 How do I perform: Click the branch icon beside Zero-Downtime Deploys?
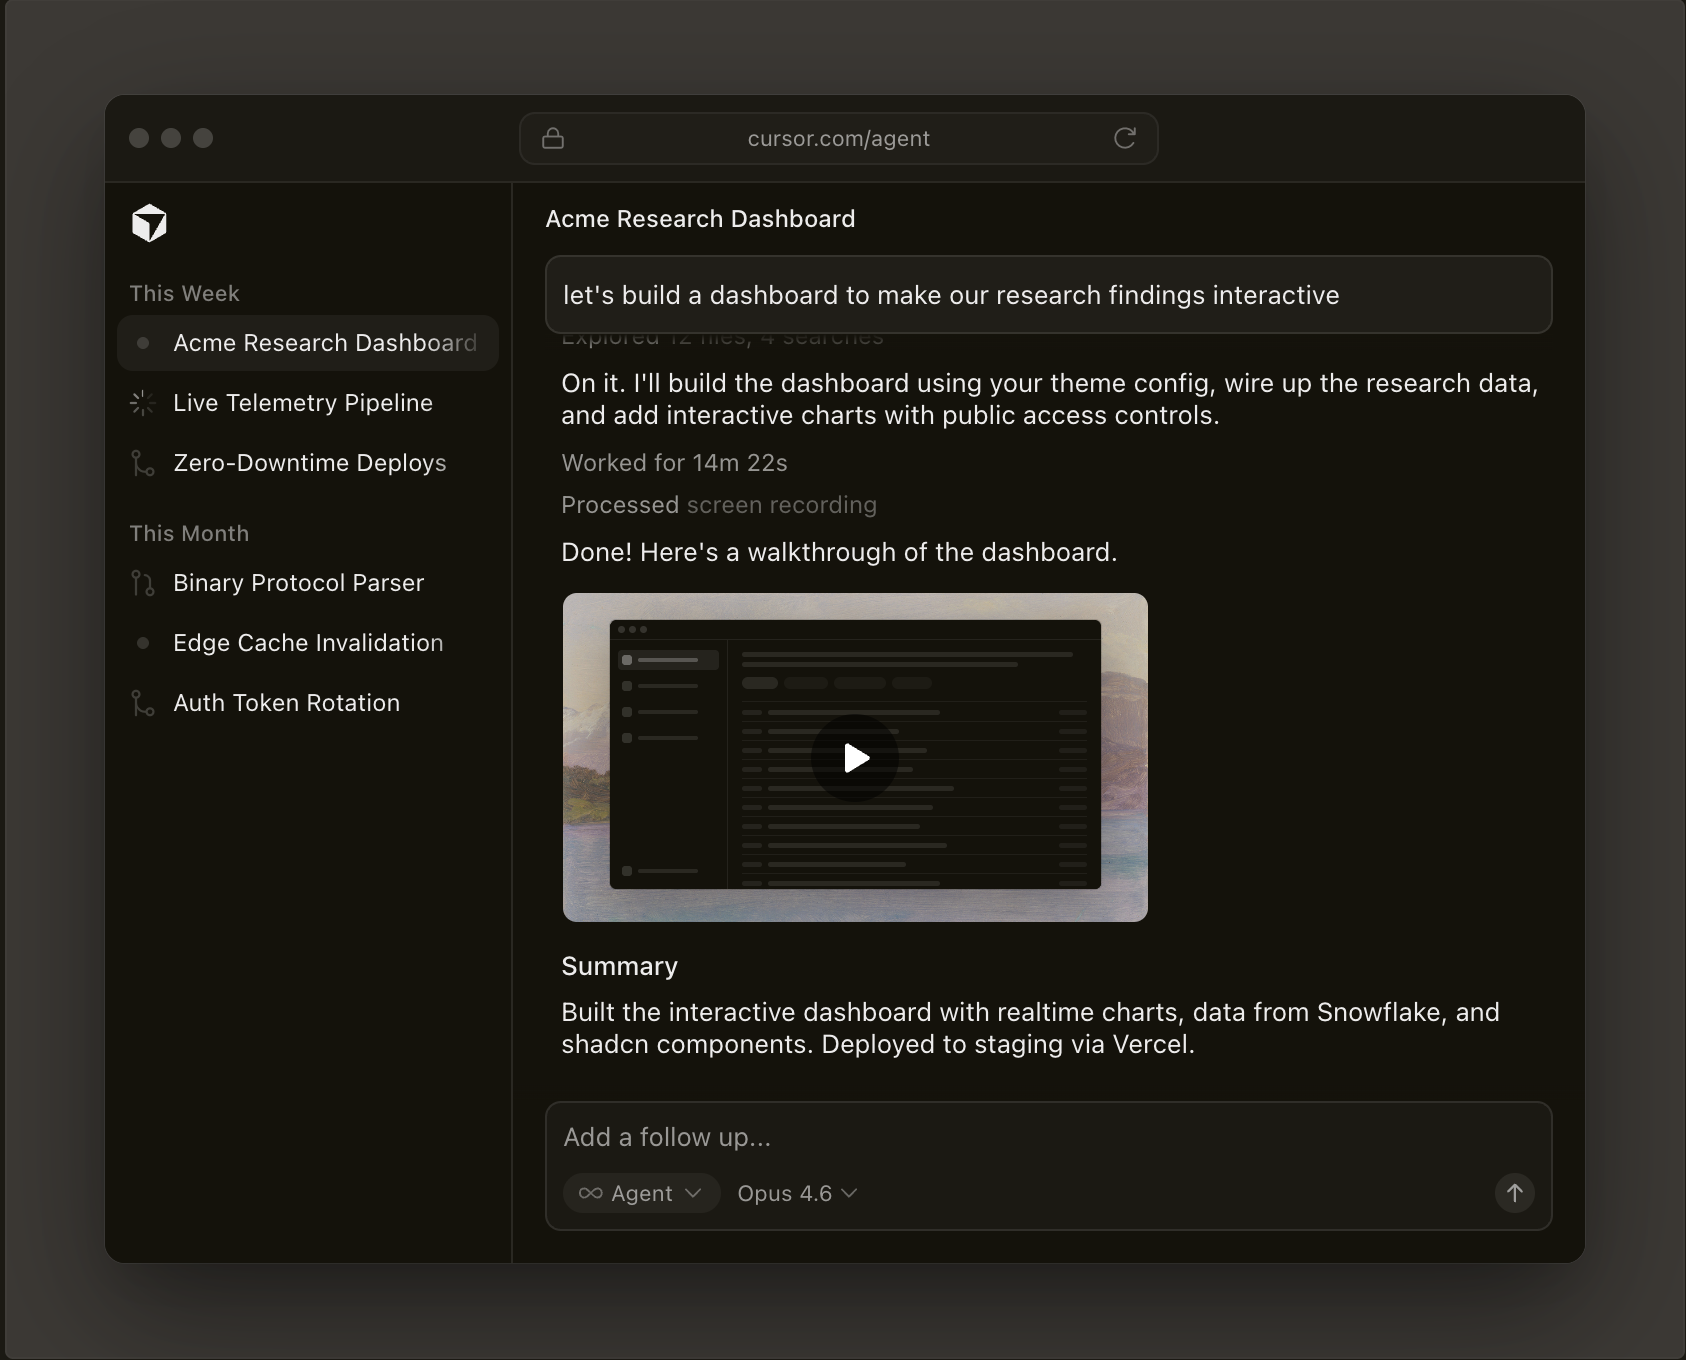(143, 463)
